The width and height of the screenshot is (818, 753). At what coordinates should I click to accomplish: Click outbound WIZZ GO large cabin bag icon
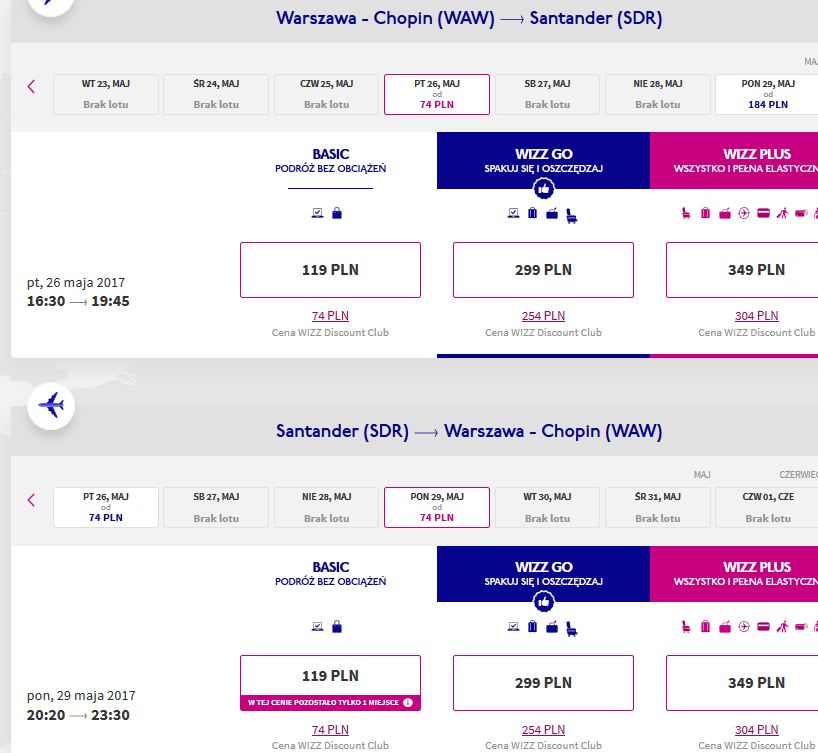pyautogui.click(x=552, y=213)
